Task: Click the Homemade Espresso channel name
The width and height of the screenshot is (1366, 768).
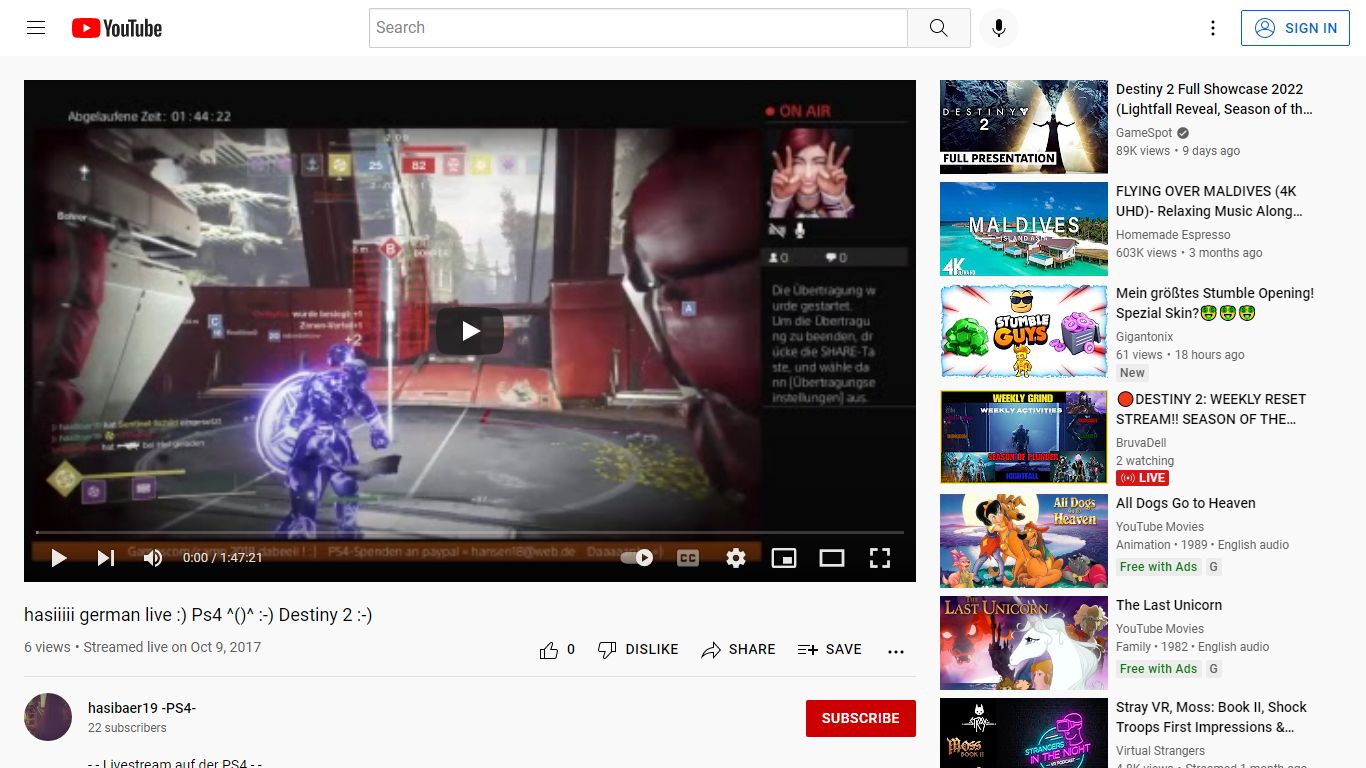Action: point(1173,235)
